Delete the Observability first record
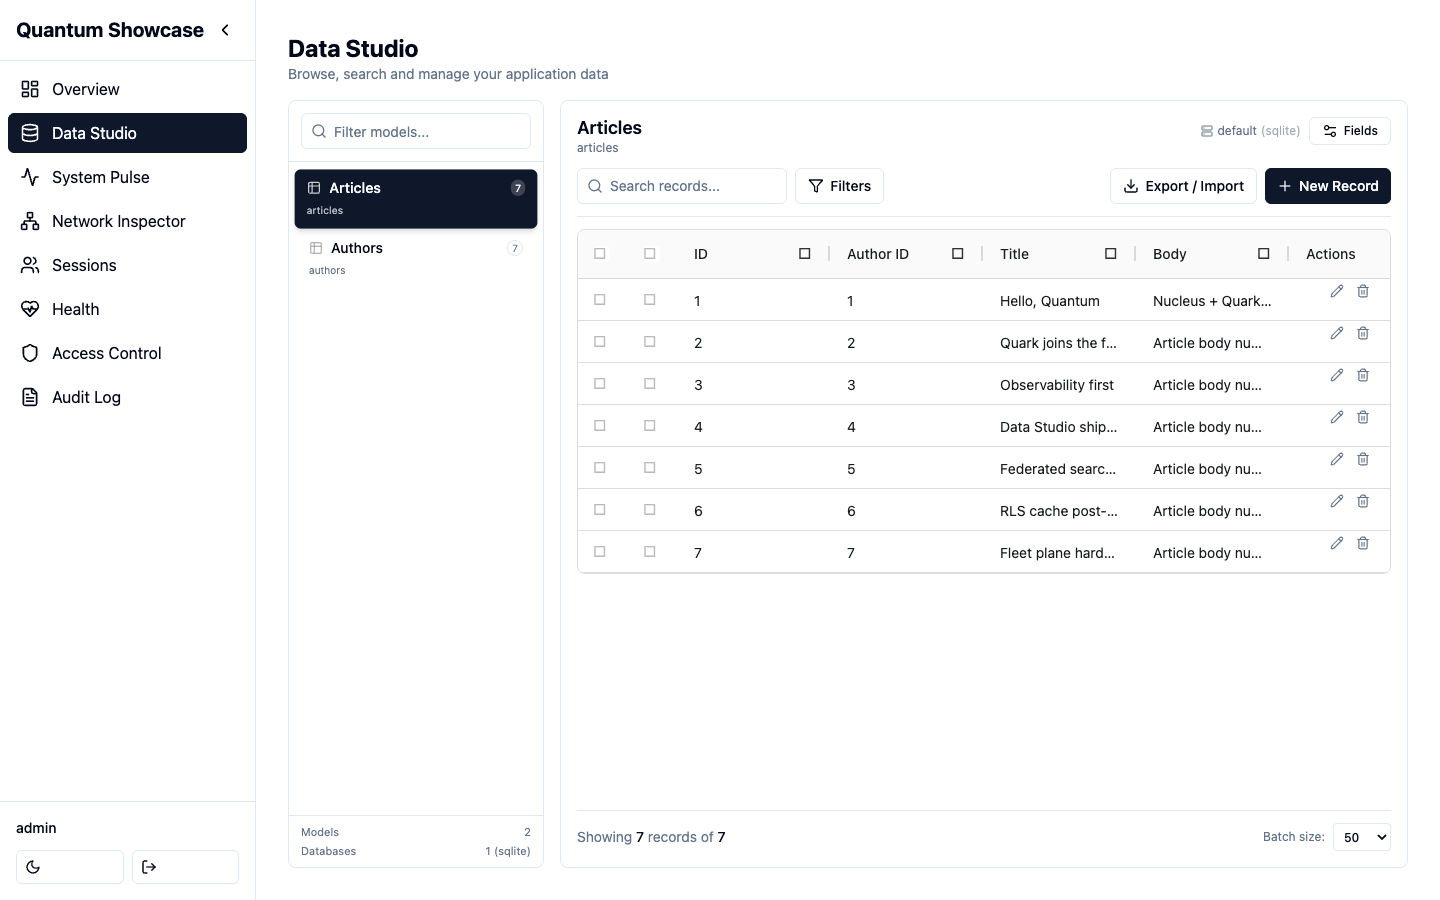This screenshot has height=900, width=1440. click(1363, 375)
